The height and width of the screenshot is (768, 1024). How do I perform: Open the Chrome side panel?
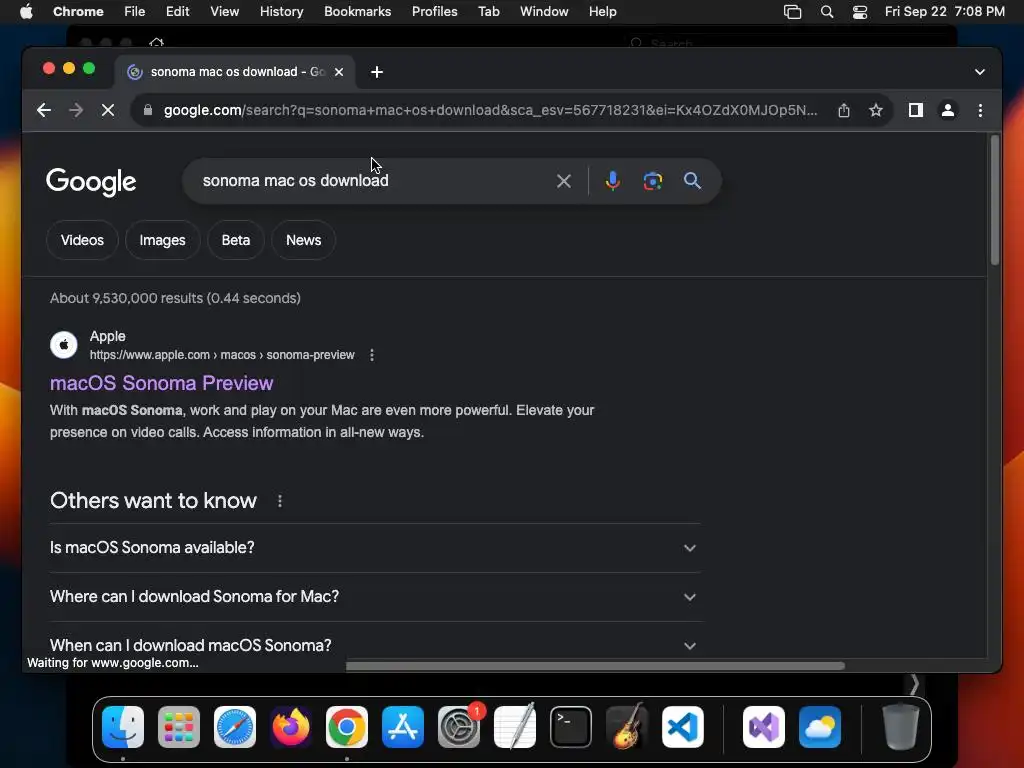[x=916, y=110]
